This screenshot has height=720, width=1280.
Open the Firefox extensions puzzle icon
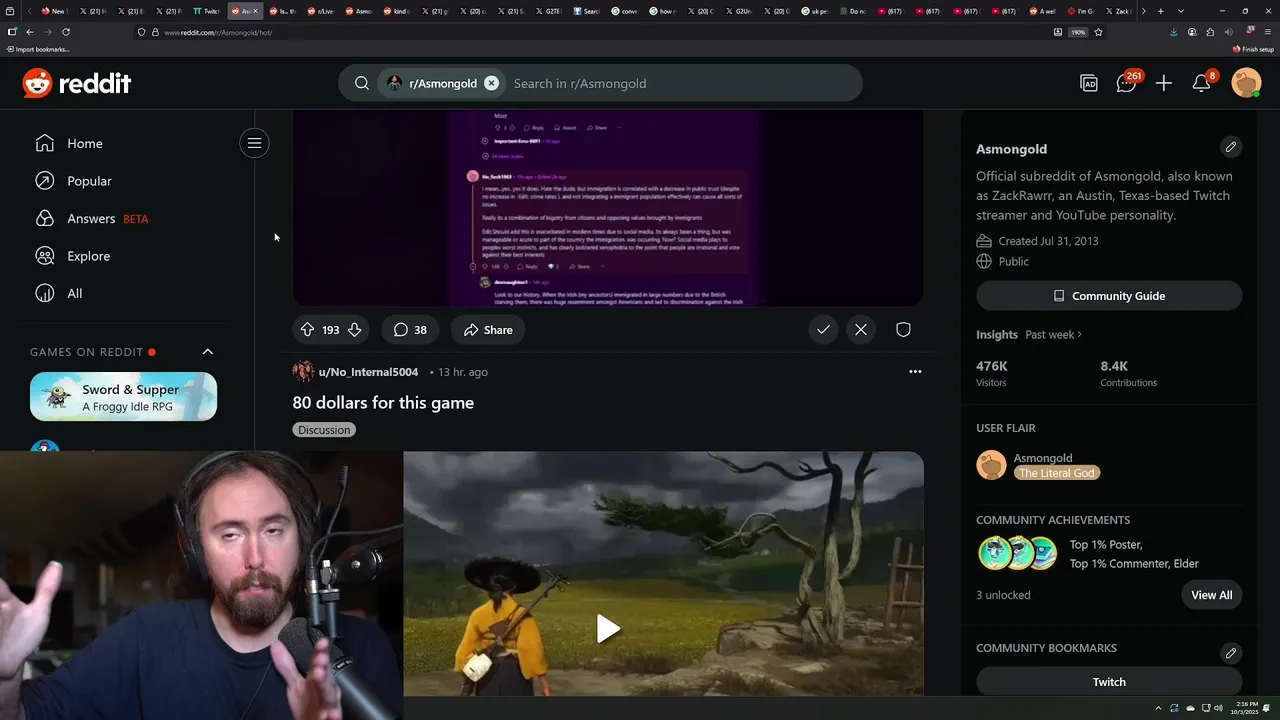1210,32
